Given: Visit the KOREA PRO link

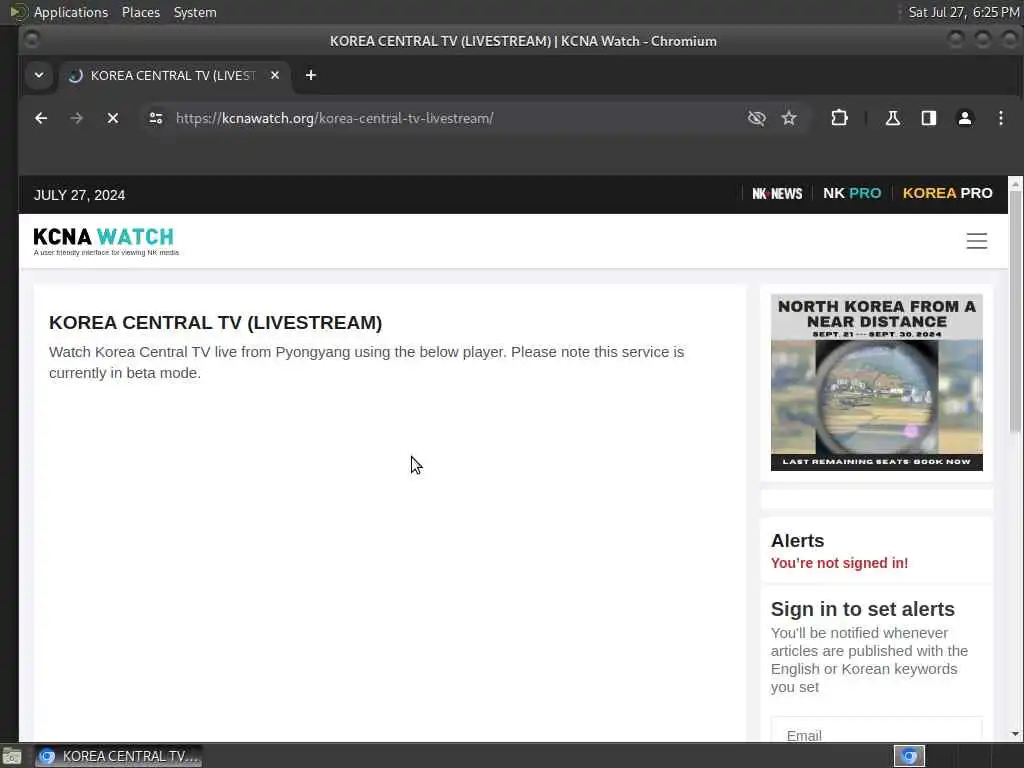Looking at the screenshot, I should tap(948, 193).
